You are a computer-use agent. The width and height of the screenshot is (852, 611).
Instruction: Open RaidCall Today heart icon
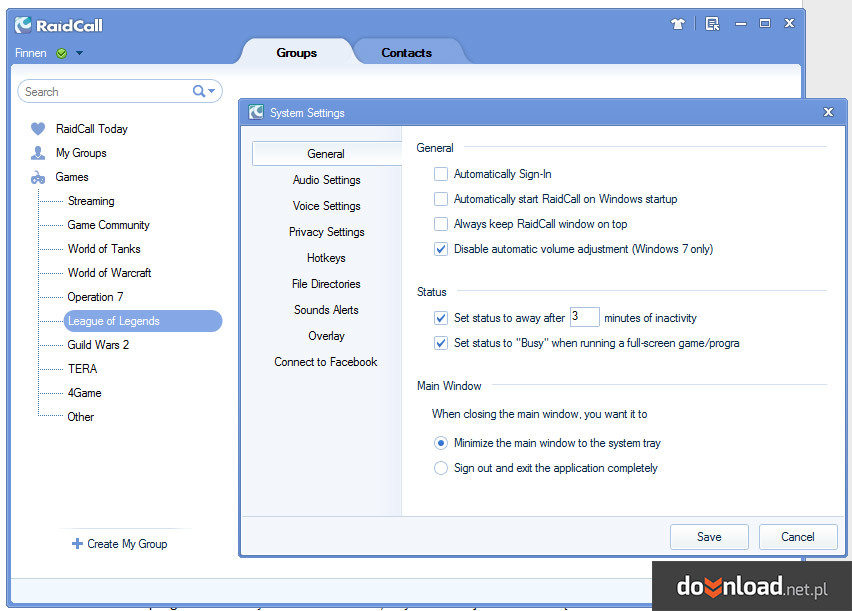38,129
